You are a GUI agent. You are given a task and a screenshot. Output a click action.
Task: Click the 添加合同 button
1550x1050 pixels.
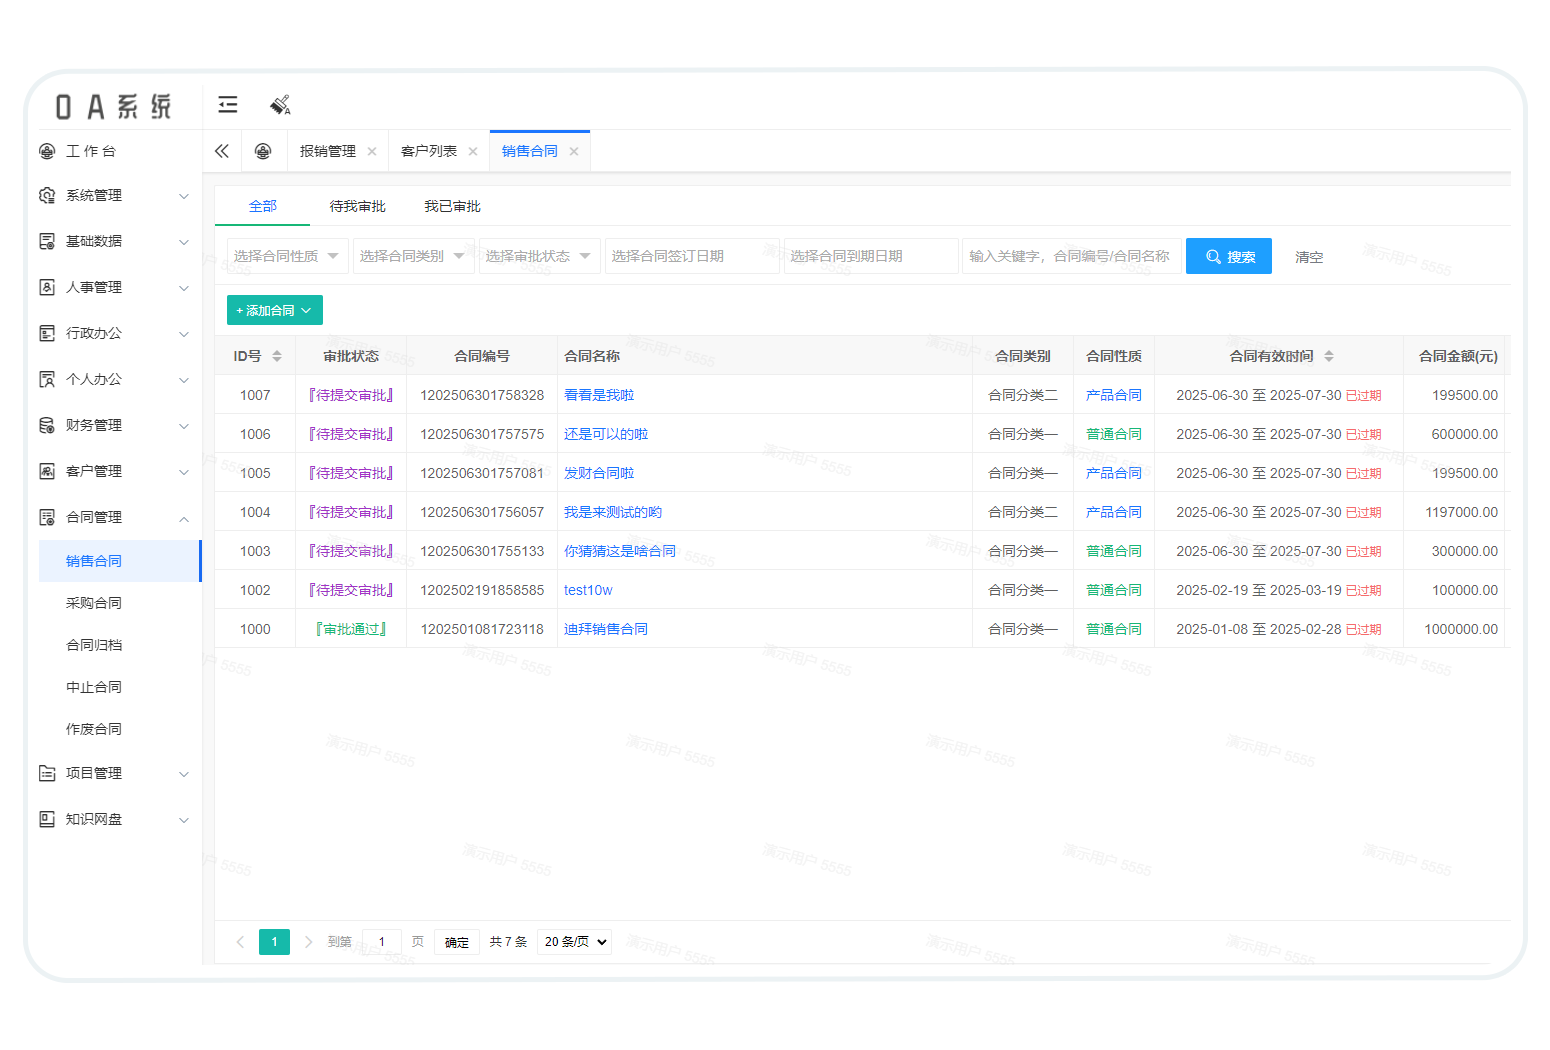(x=274, y=310)
